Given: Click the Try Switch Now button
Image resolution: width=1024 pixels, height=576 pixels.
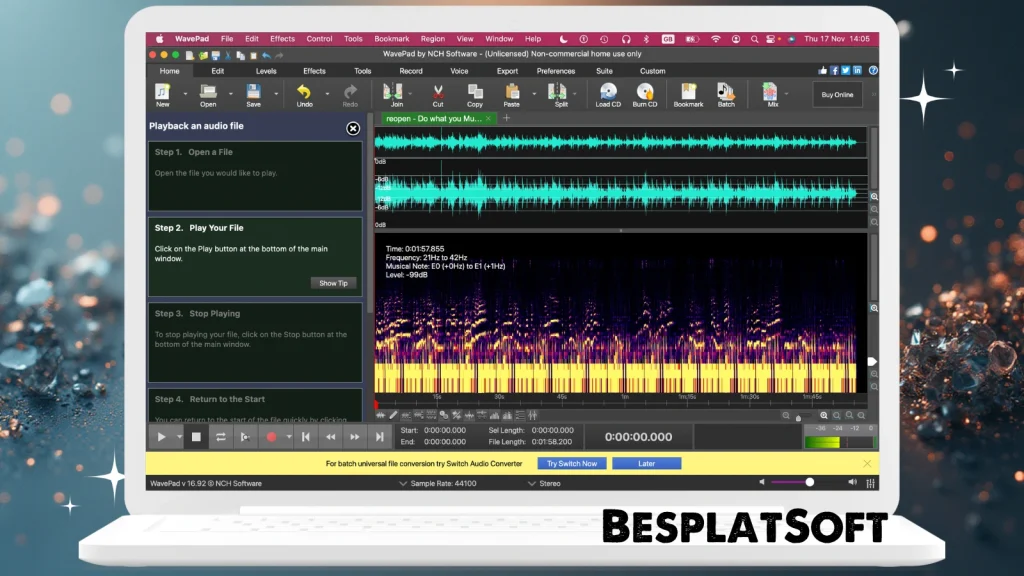Looking at the screenshot, I should [x=571, y=463].
